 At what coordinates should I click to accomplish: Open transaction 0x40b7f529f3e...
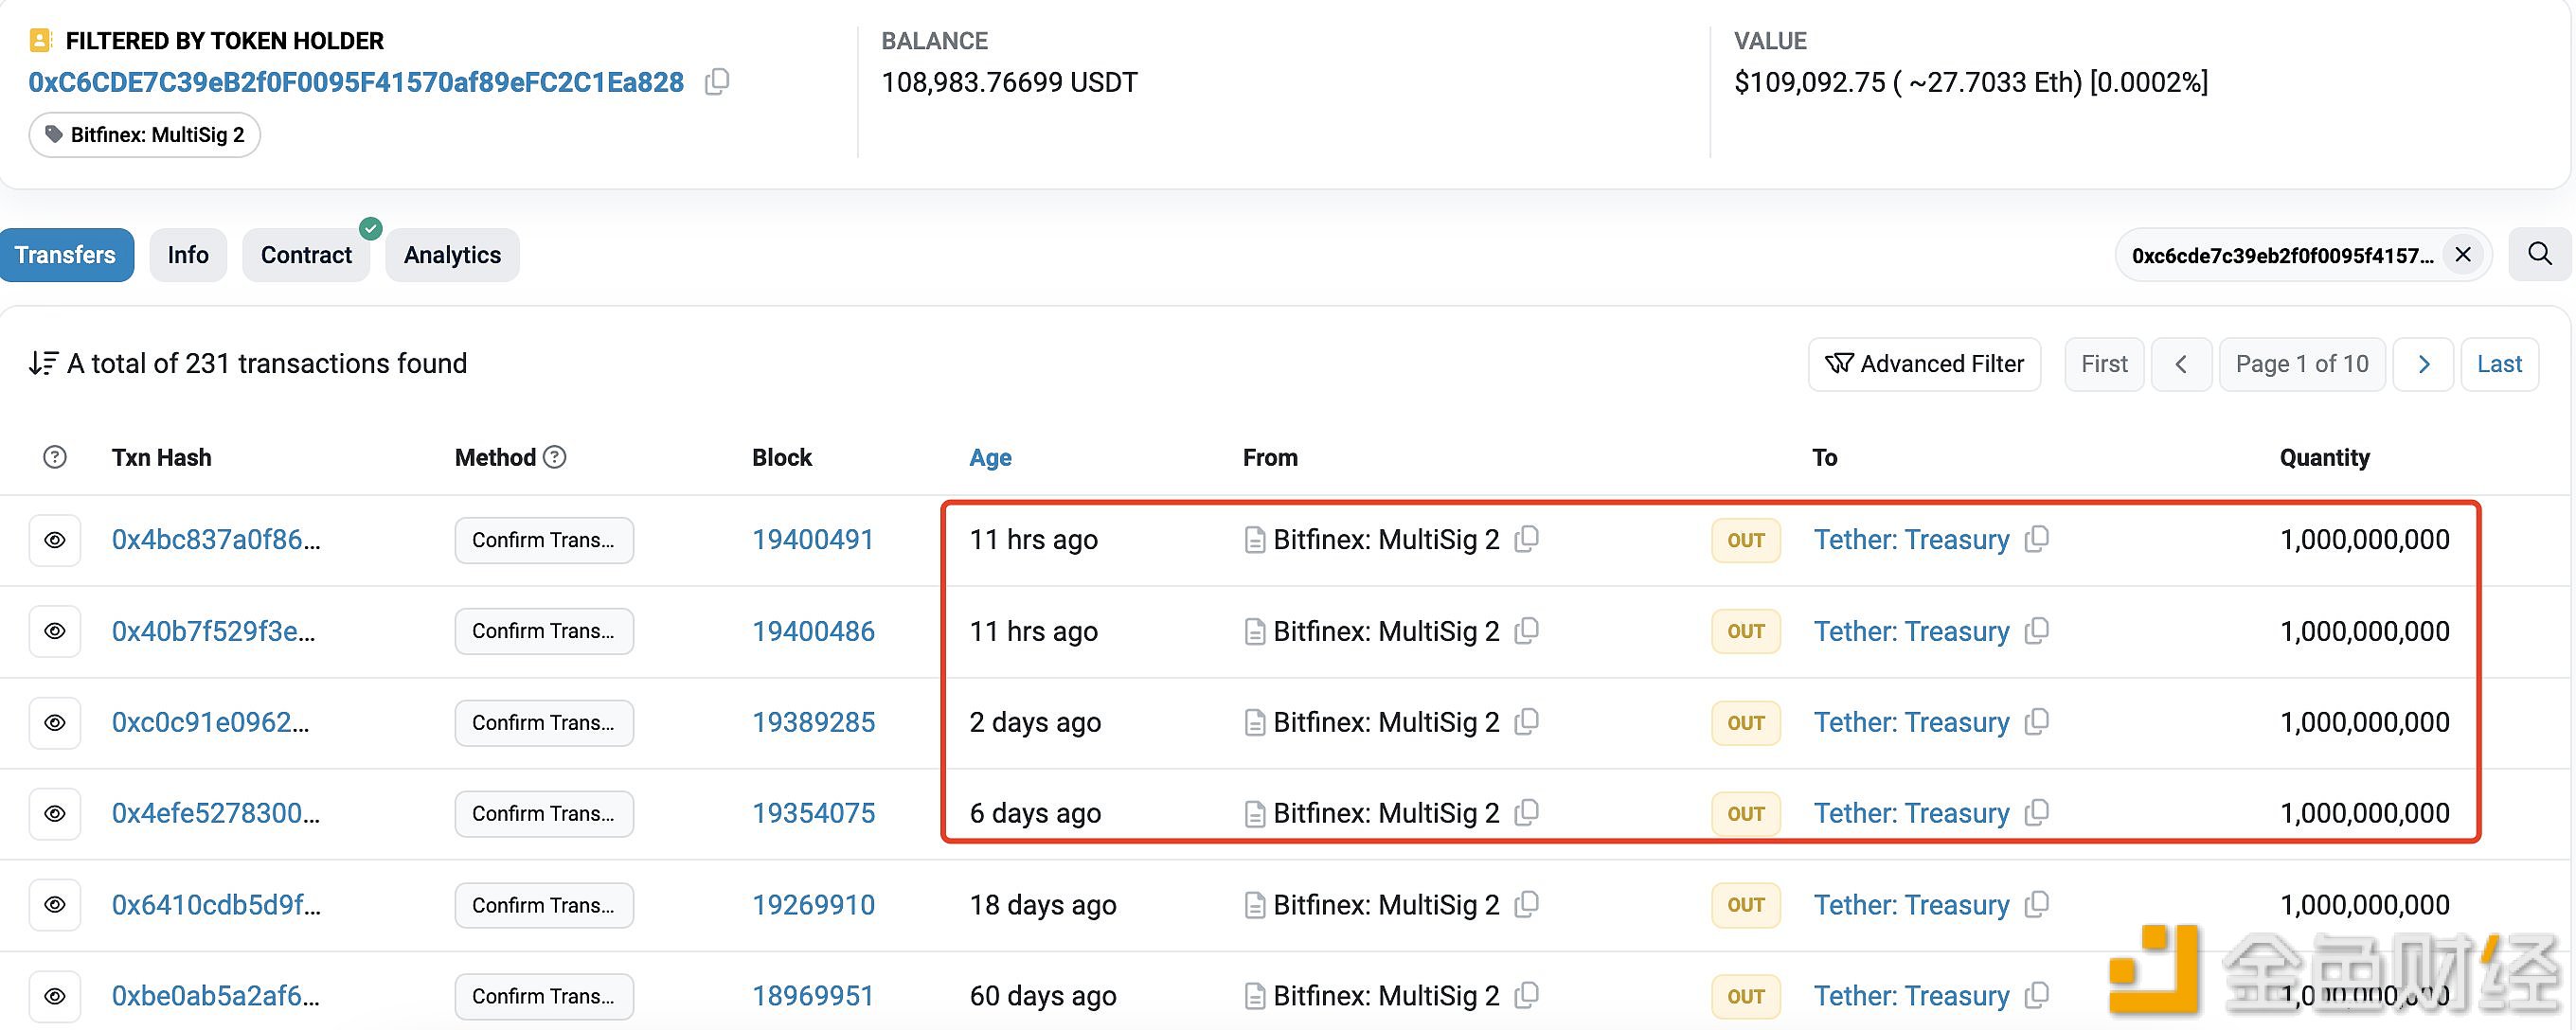click(213, 631)
